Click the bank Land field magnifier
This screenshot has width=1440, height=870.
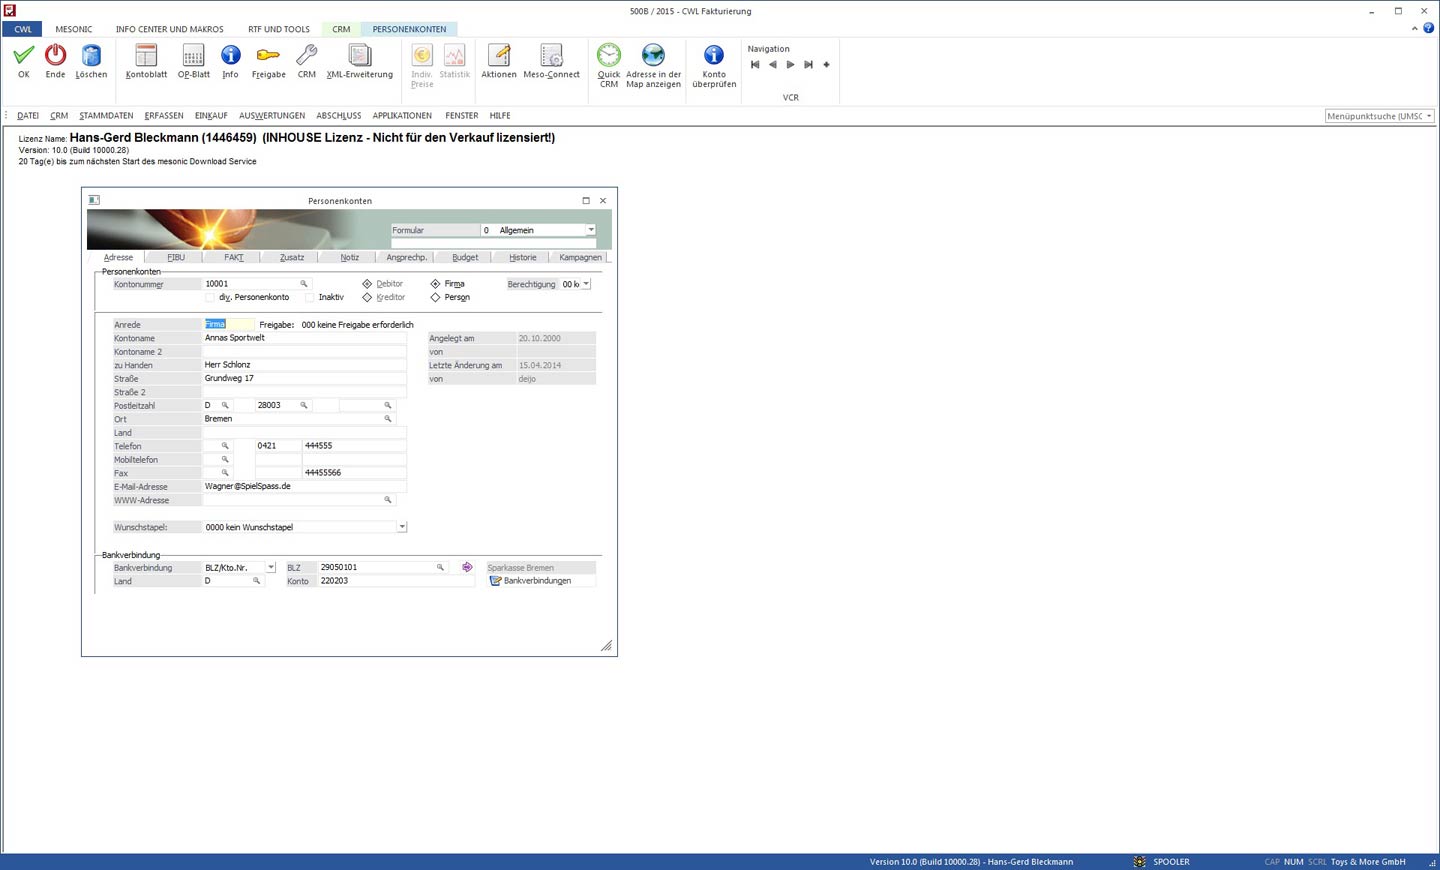pyautogui.click(x=256, y=581)
